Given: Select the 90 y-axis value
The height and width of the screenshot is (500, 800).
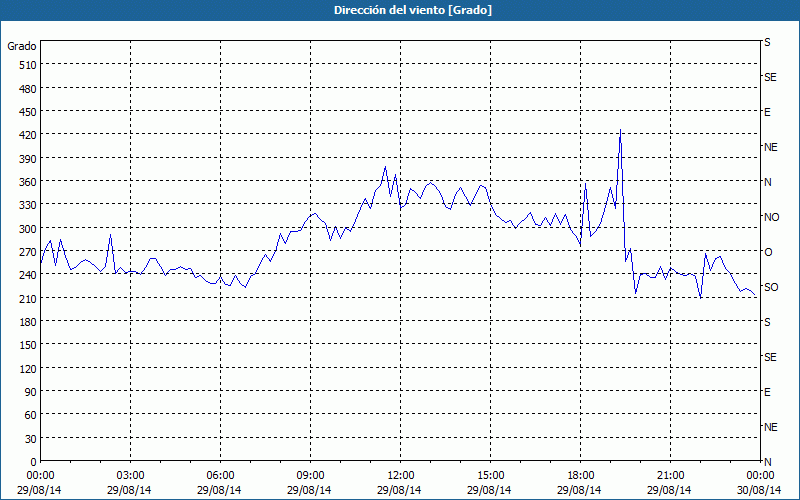Looking at the screenshot, I should tap(31, 392).
